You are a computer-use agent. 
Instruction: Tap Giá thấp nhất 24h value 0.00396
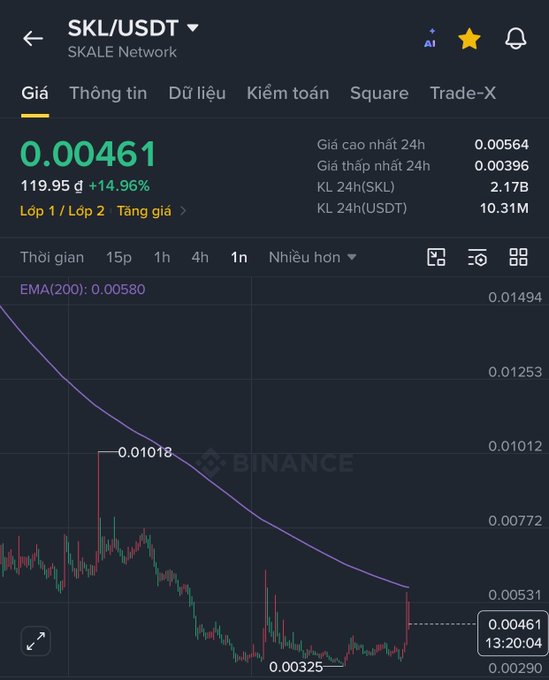[x=501, y=166]
